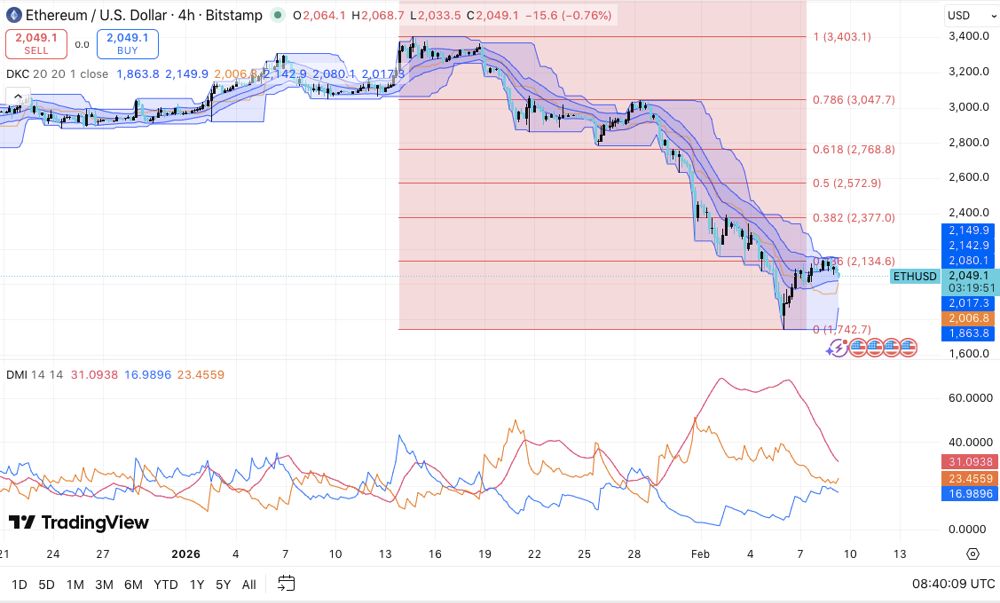
Task: Click the blue 16.9896 DMI axis tag
Action: click(x=969, y=493)
